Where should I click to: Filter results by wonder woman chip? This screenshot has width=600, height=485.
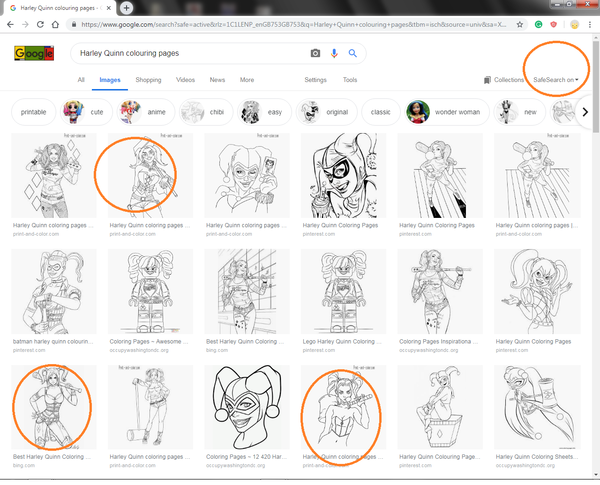coord(447,112)
